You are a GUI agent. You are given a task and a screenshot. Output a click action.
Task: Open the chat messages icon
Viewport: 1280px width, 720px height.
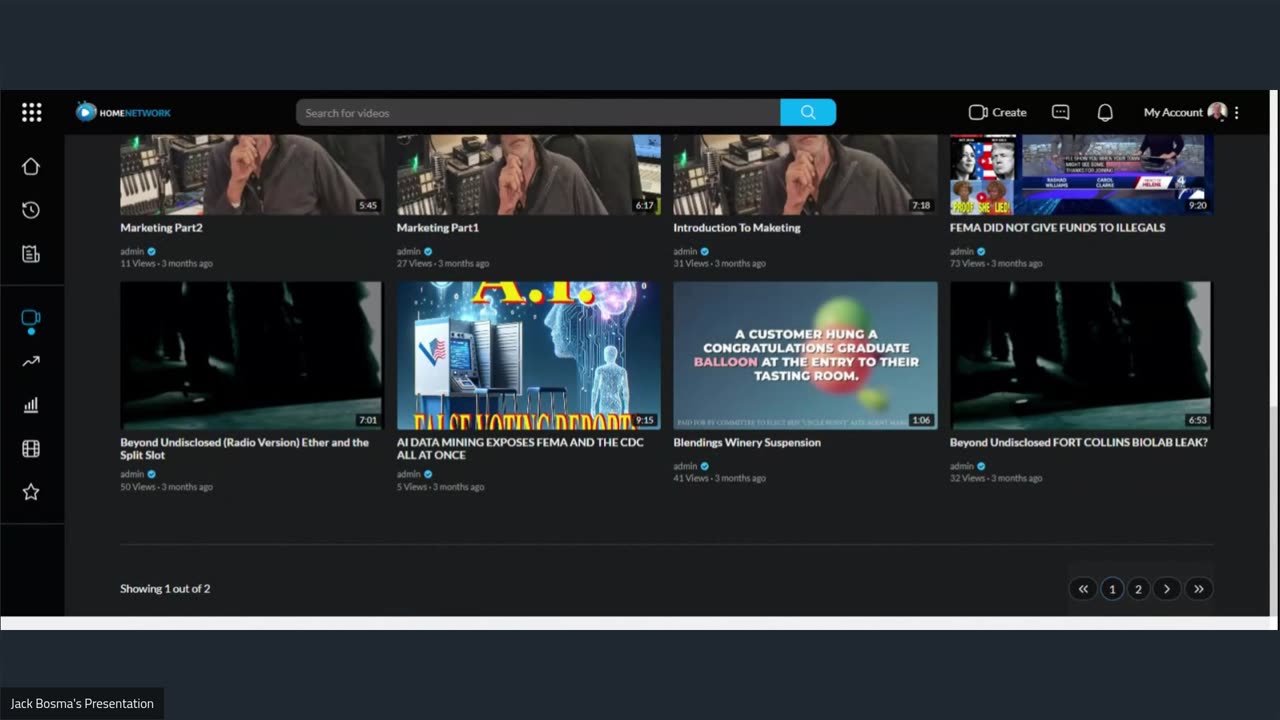(1061, 112)
